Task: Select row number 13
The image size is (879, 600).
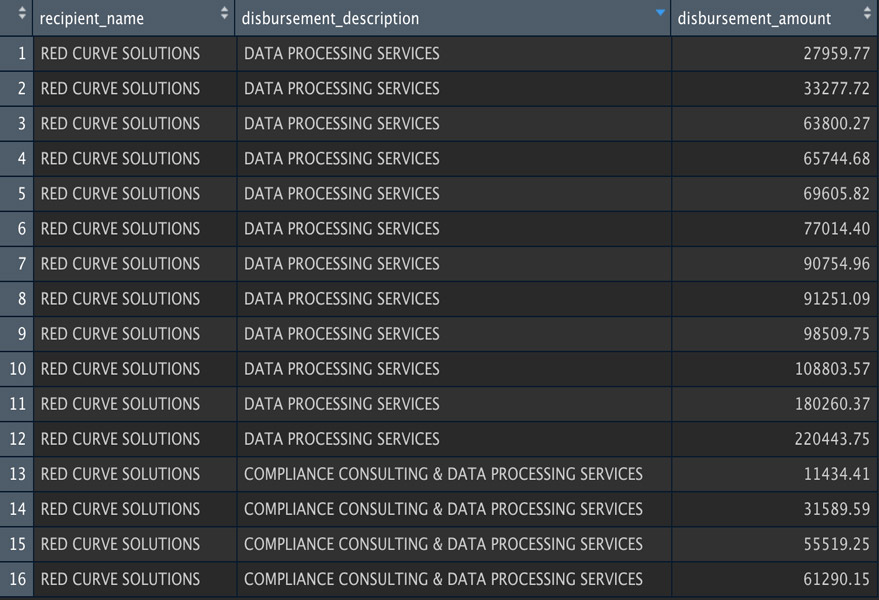Action: pos(17,474)
